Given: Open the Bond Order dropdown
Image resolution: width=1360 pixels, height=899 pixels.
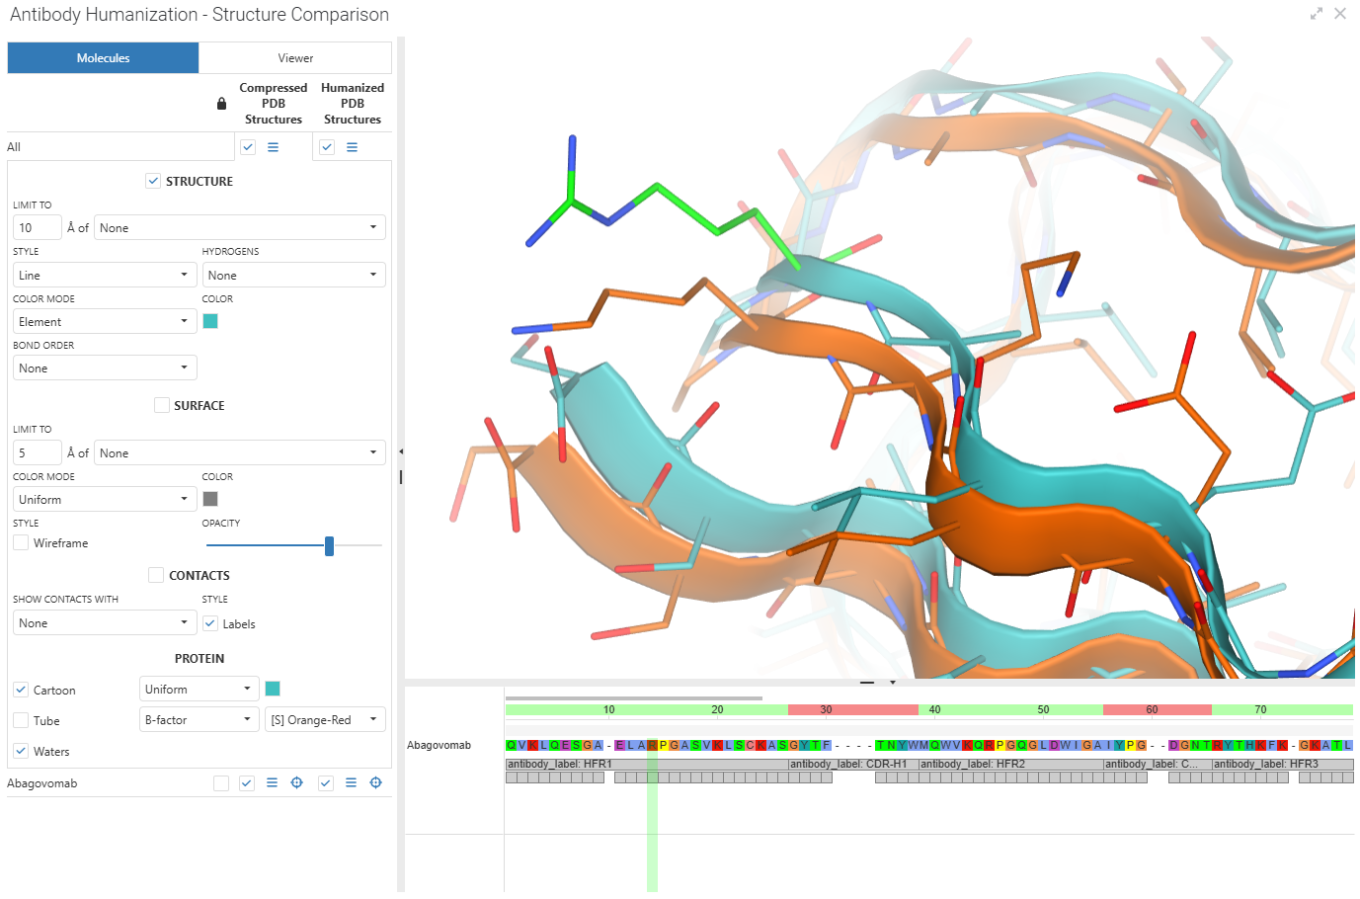Looking at the screenshot, I should click(105, 368).
